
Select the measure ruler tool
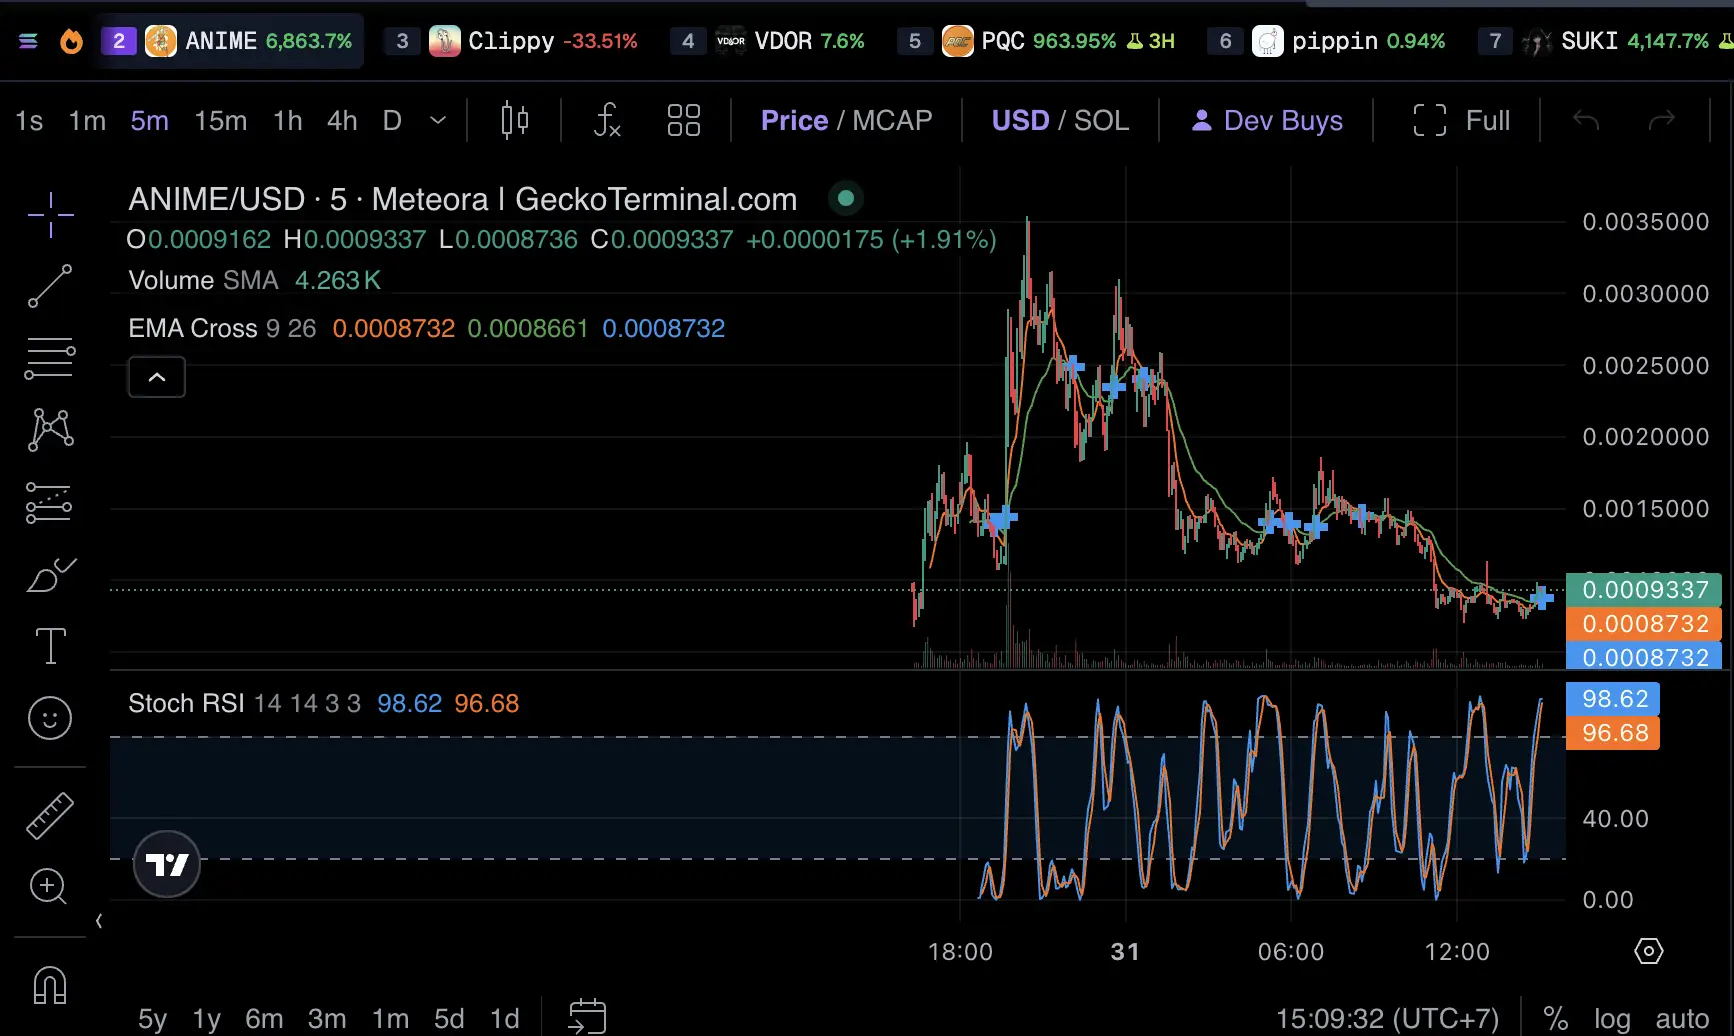[50, 815]
